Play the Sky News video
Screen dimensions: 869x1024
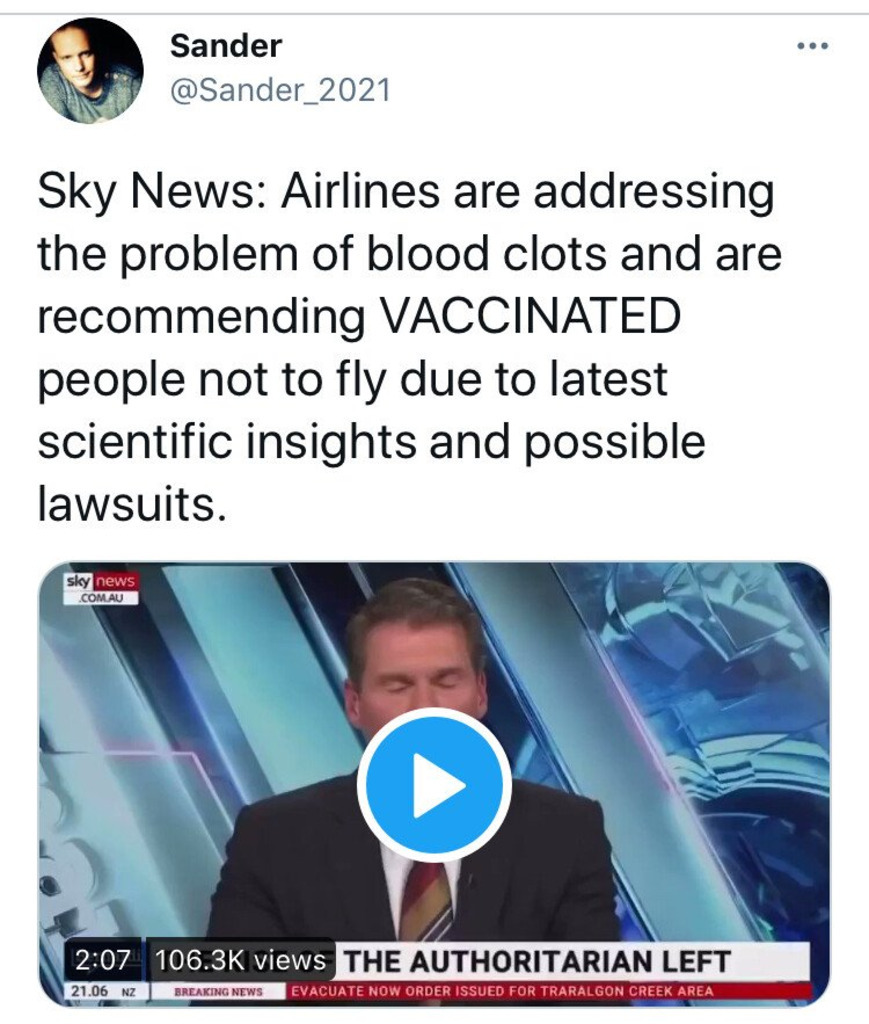(434, 785)
